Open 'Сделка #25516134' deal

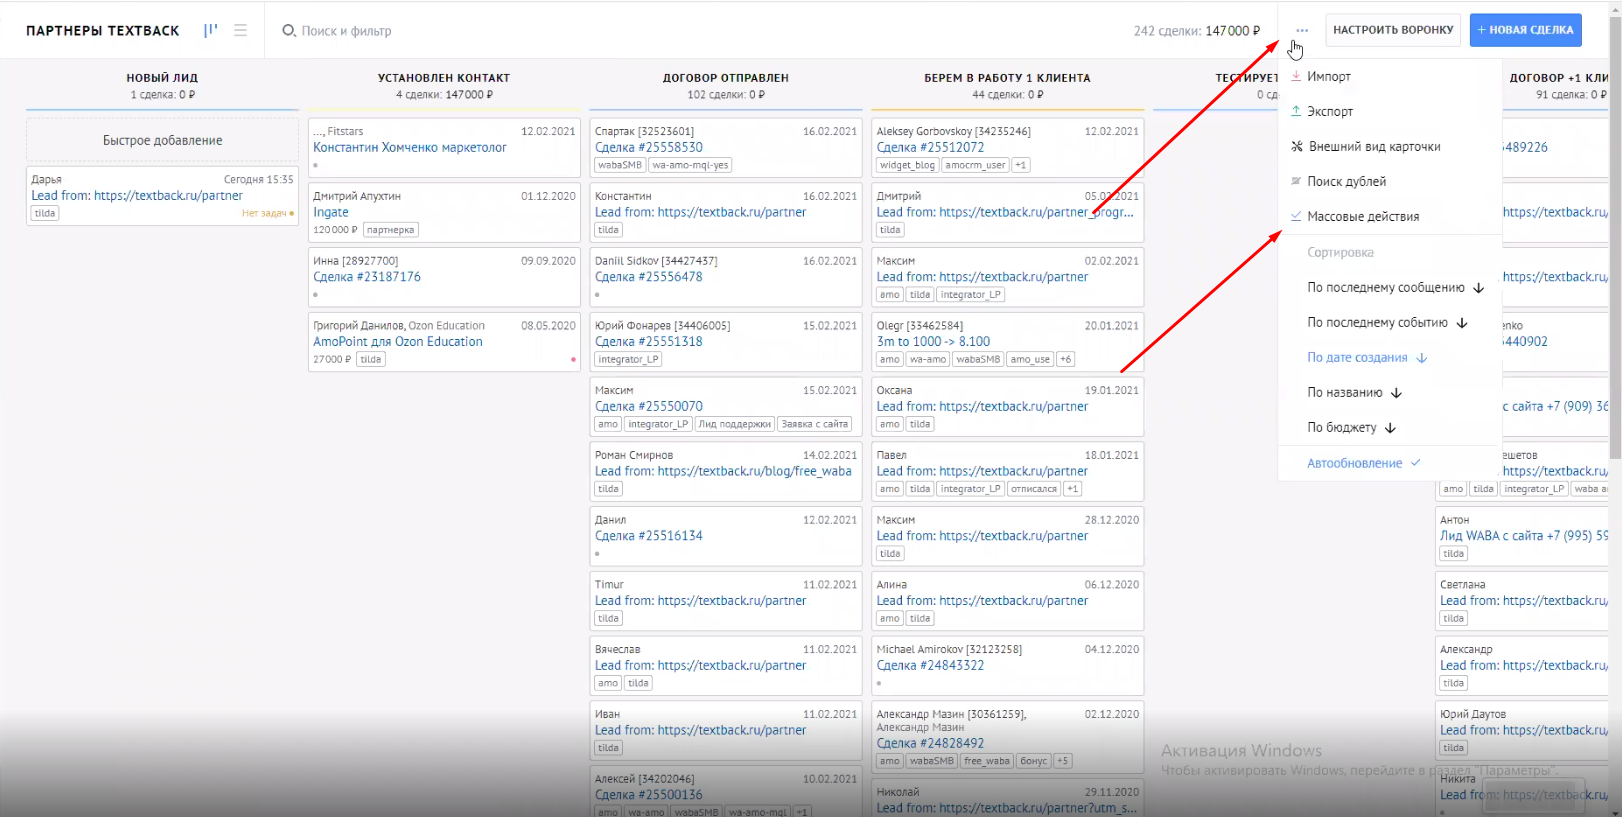(x=649, y=536)
